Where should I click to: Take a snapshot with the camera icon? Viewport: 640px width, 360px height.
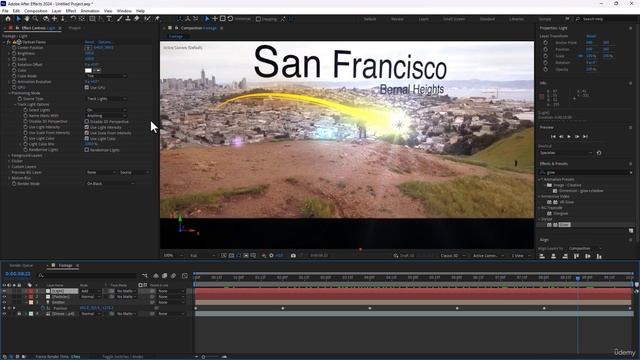pos(293,256)
